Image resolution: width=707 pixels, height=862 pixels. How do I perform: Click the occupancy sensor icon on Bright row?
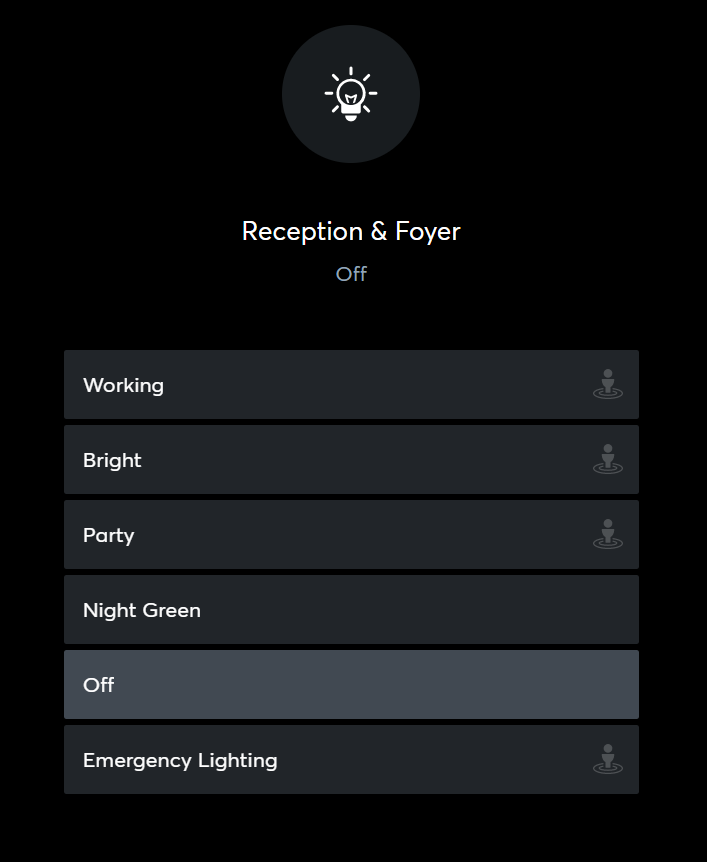(x=607, y=460)
